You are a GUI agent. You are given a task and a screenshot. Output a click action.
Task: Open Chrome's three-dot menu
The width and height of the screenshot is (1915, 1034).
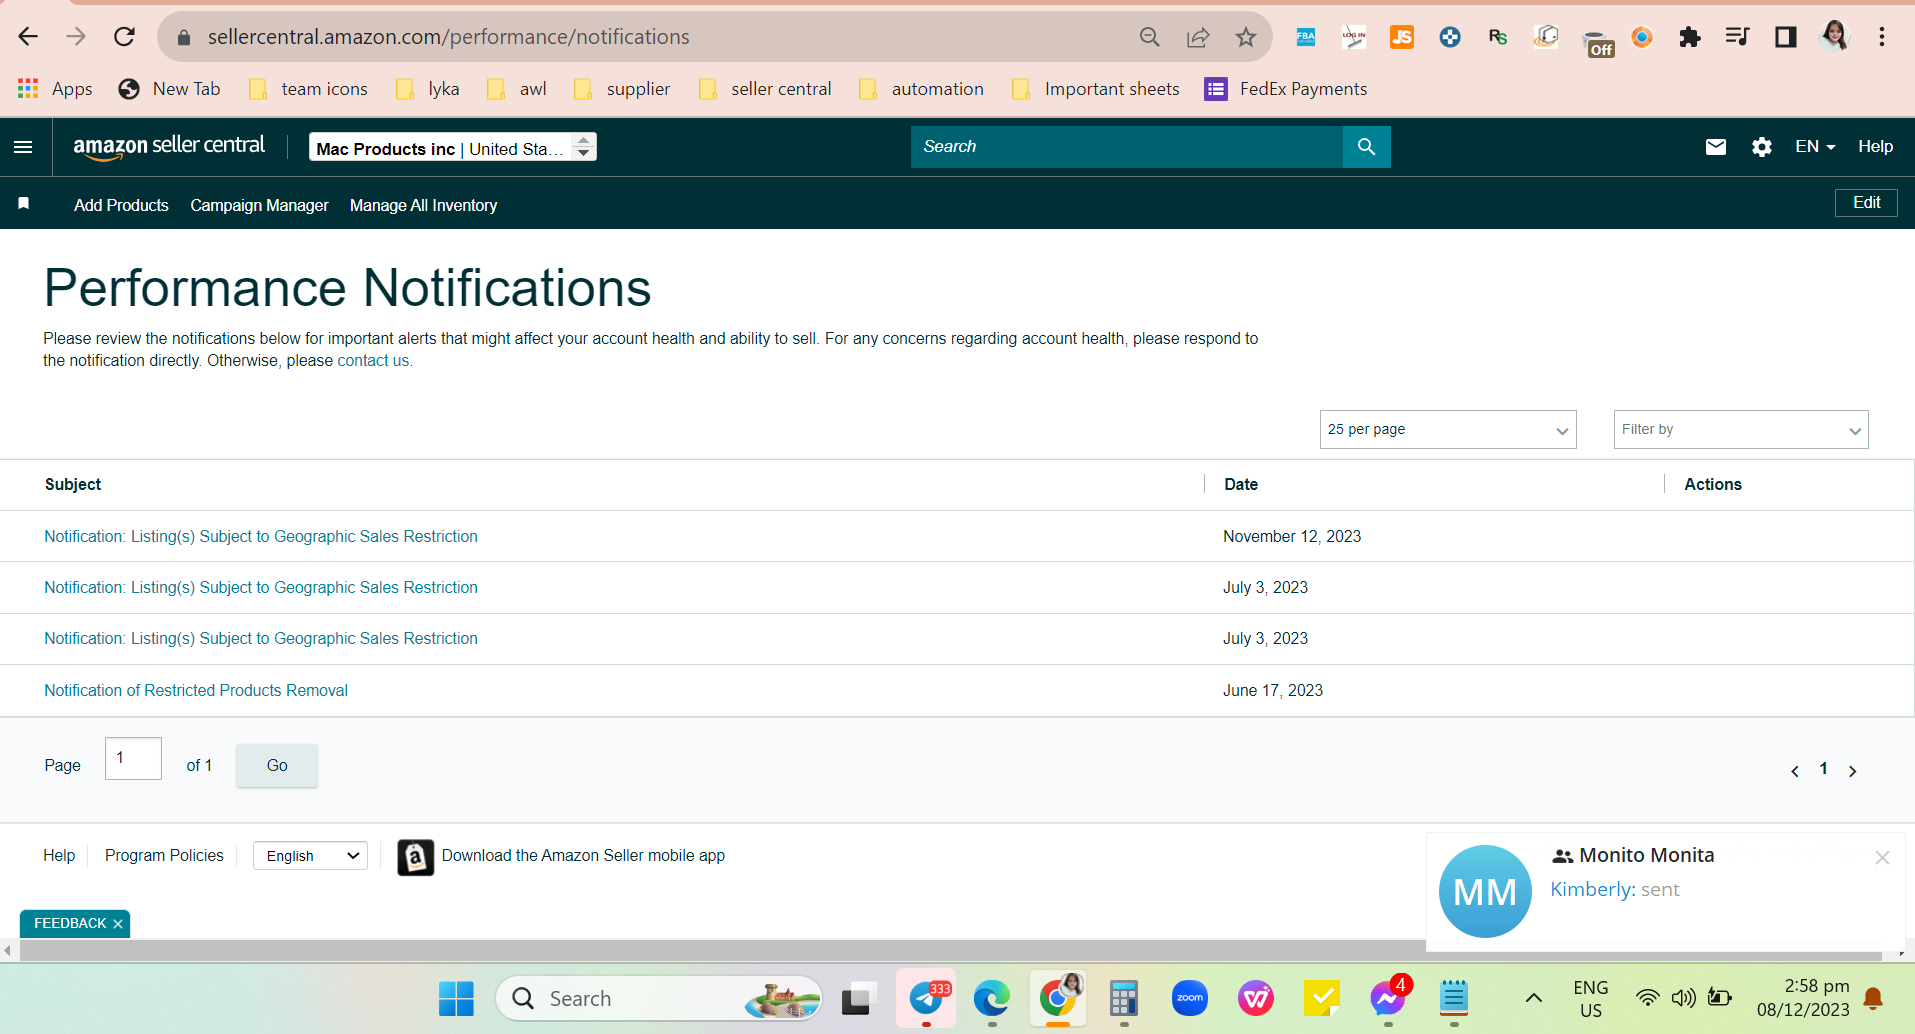coord(1882,37)
